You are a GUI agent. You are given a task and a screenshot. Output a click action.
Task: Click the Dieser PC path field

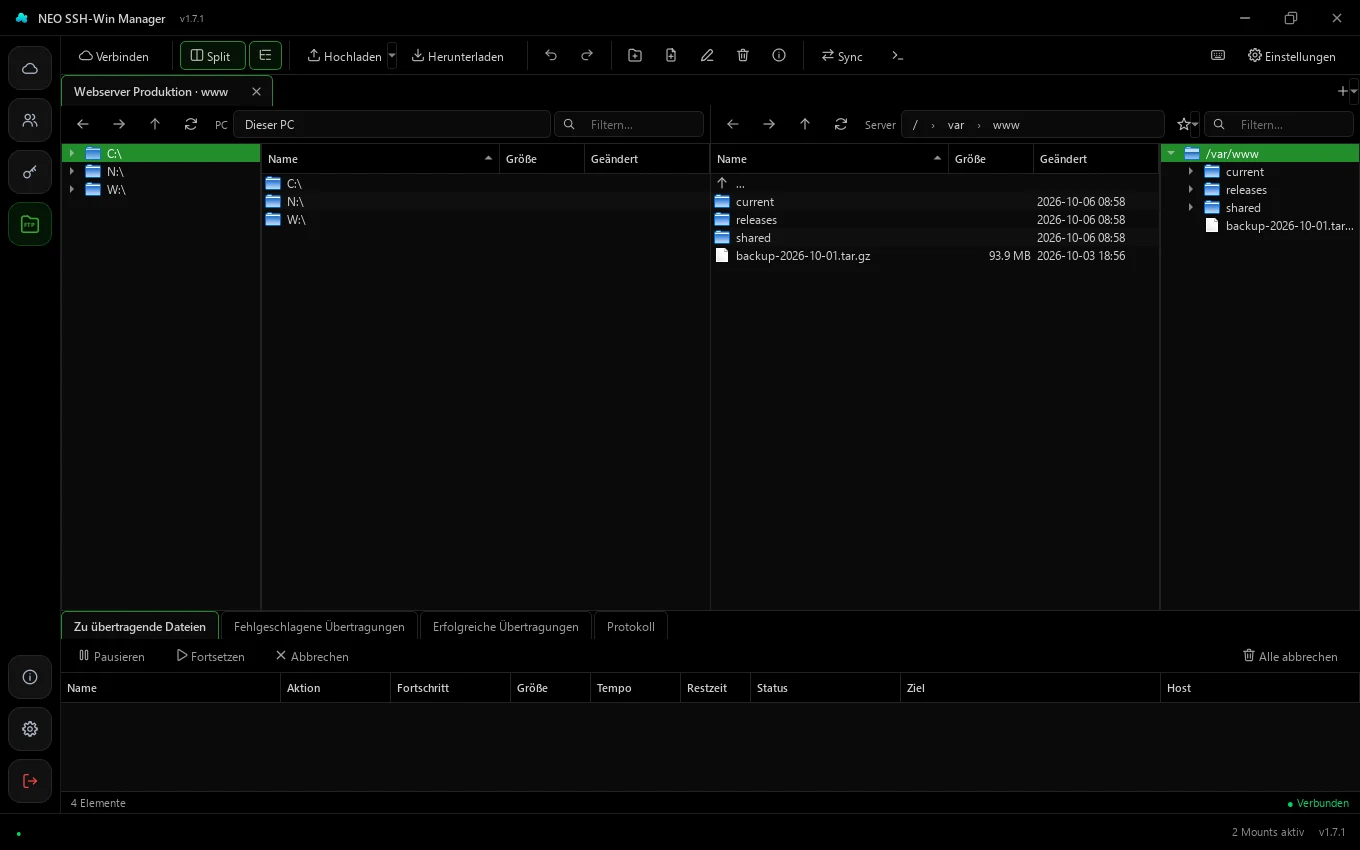392,124
